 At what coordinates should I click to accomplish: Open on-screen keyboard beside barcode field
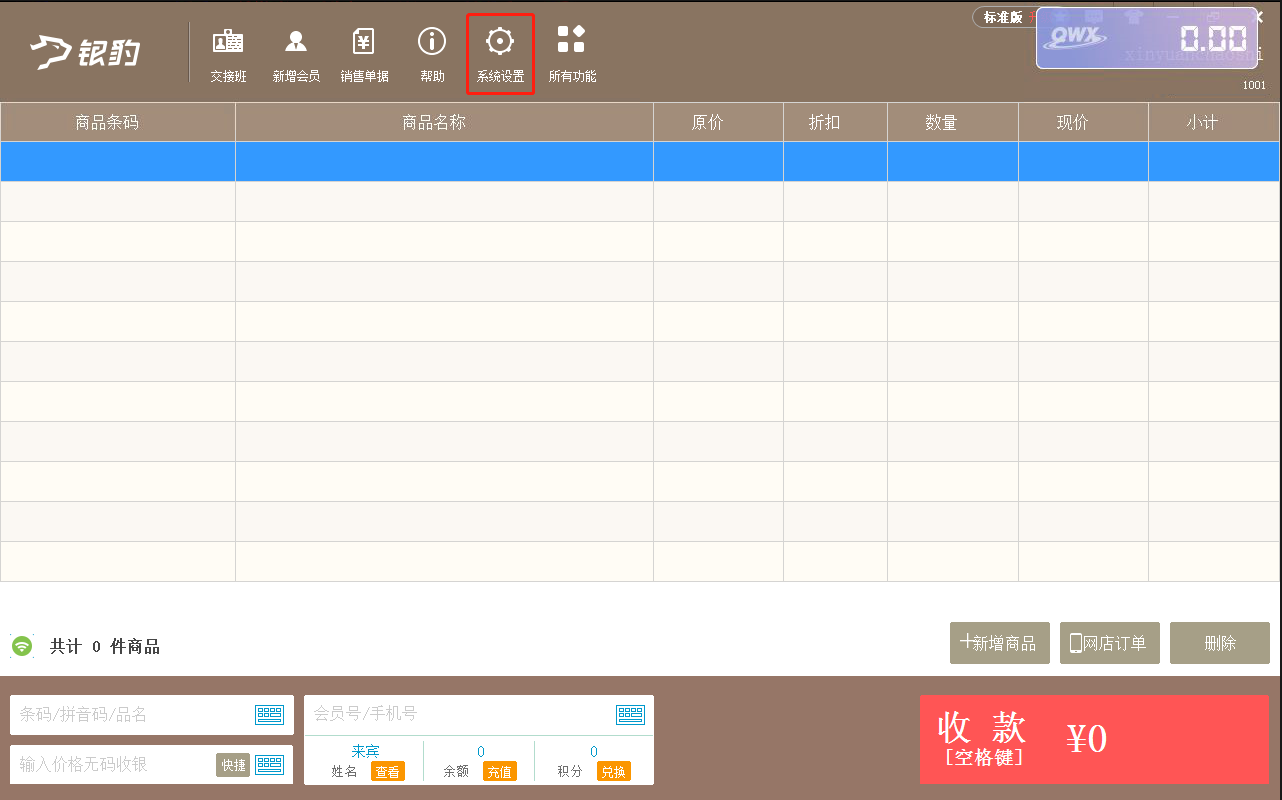(270, 714)
